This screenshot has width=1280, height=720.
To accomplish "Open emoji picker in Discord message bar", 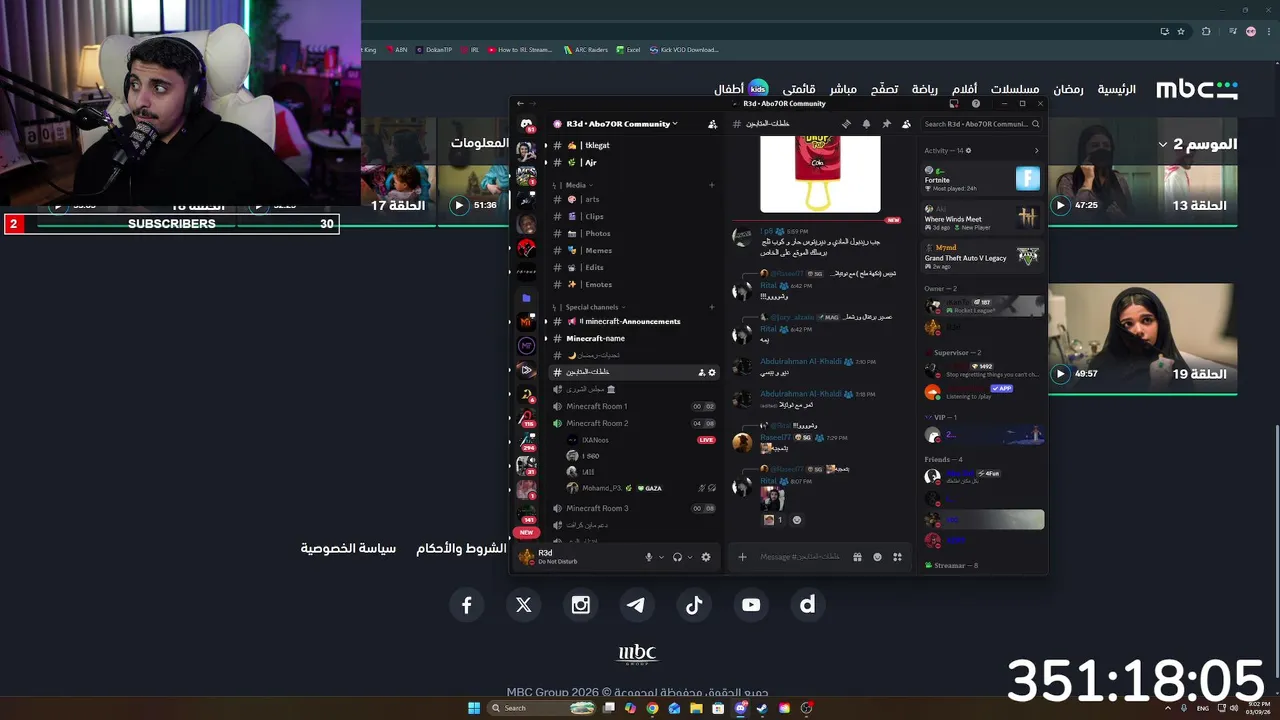I will [x=877, y=557].
